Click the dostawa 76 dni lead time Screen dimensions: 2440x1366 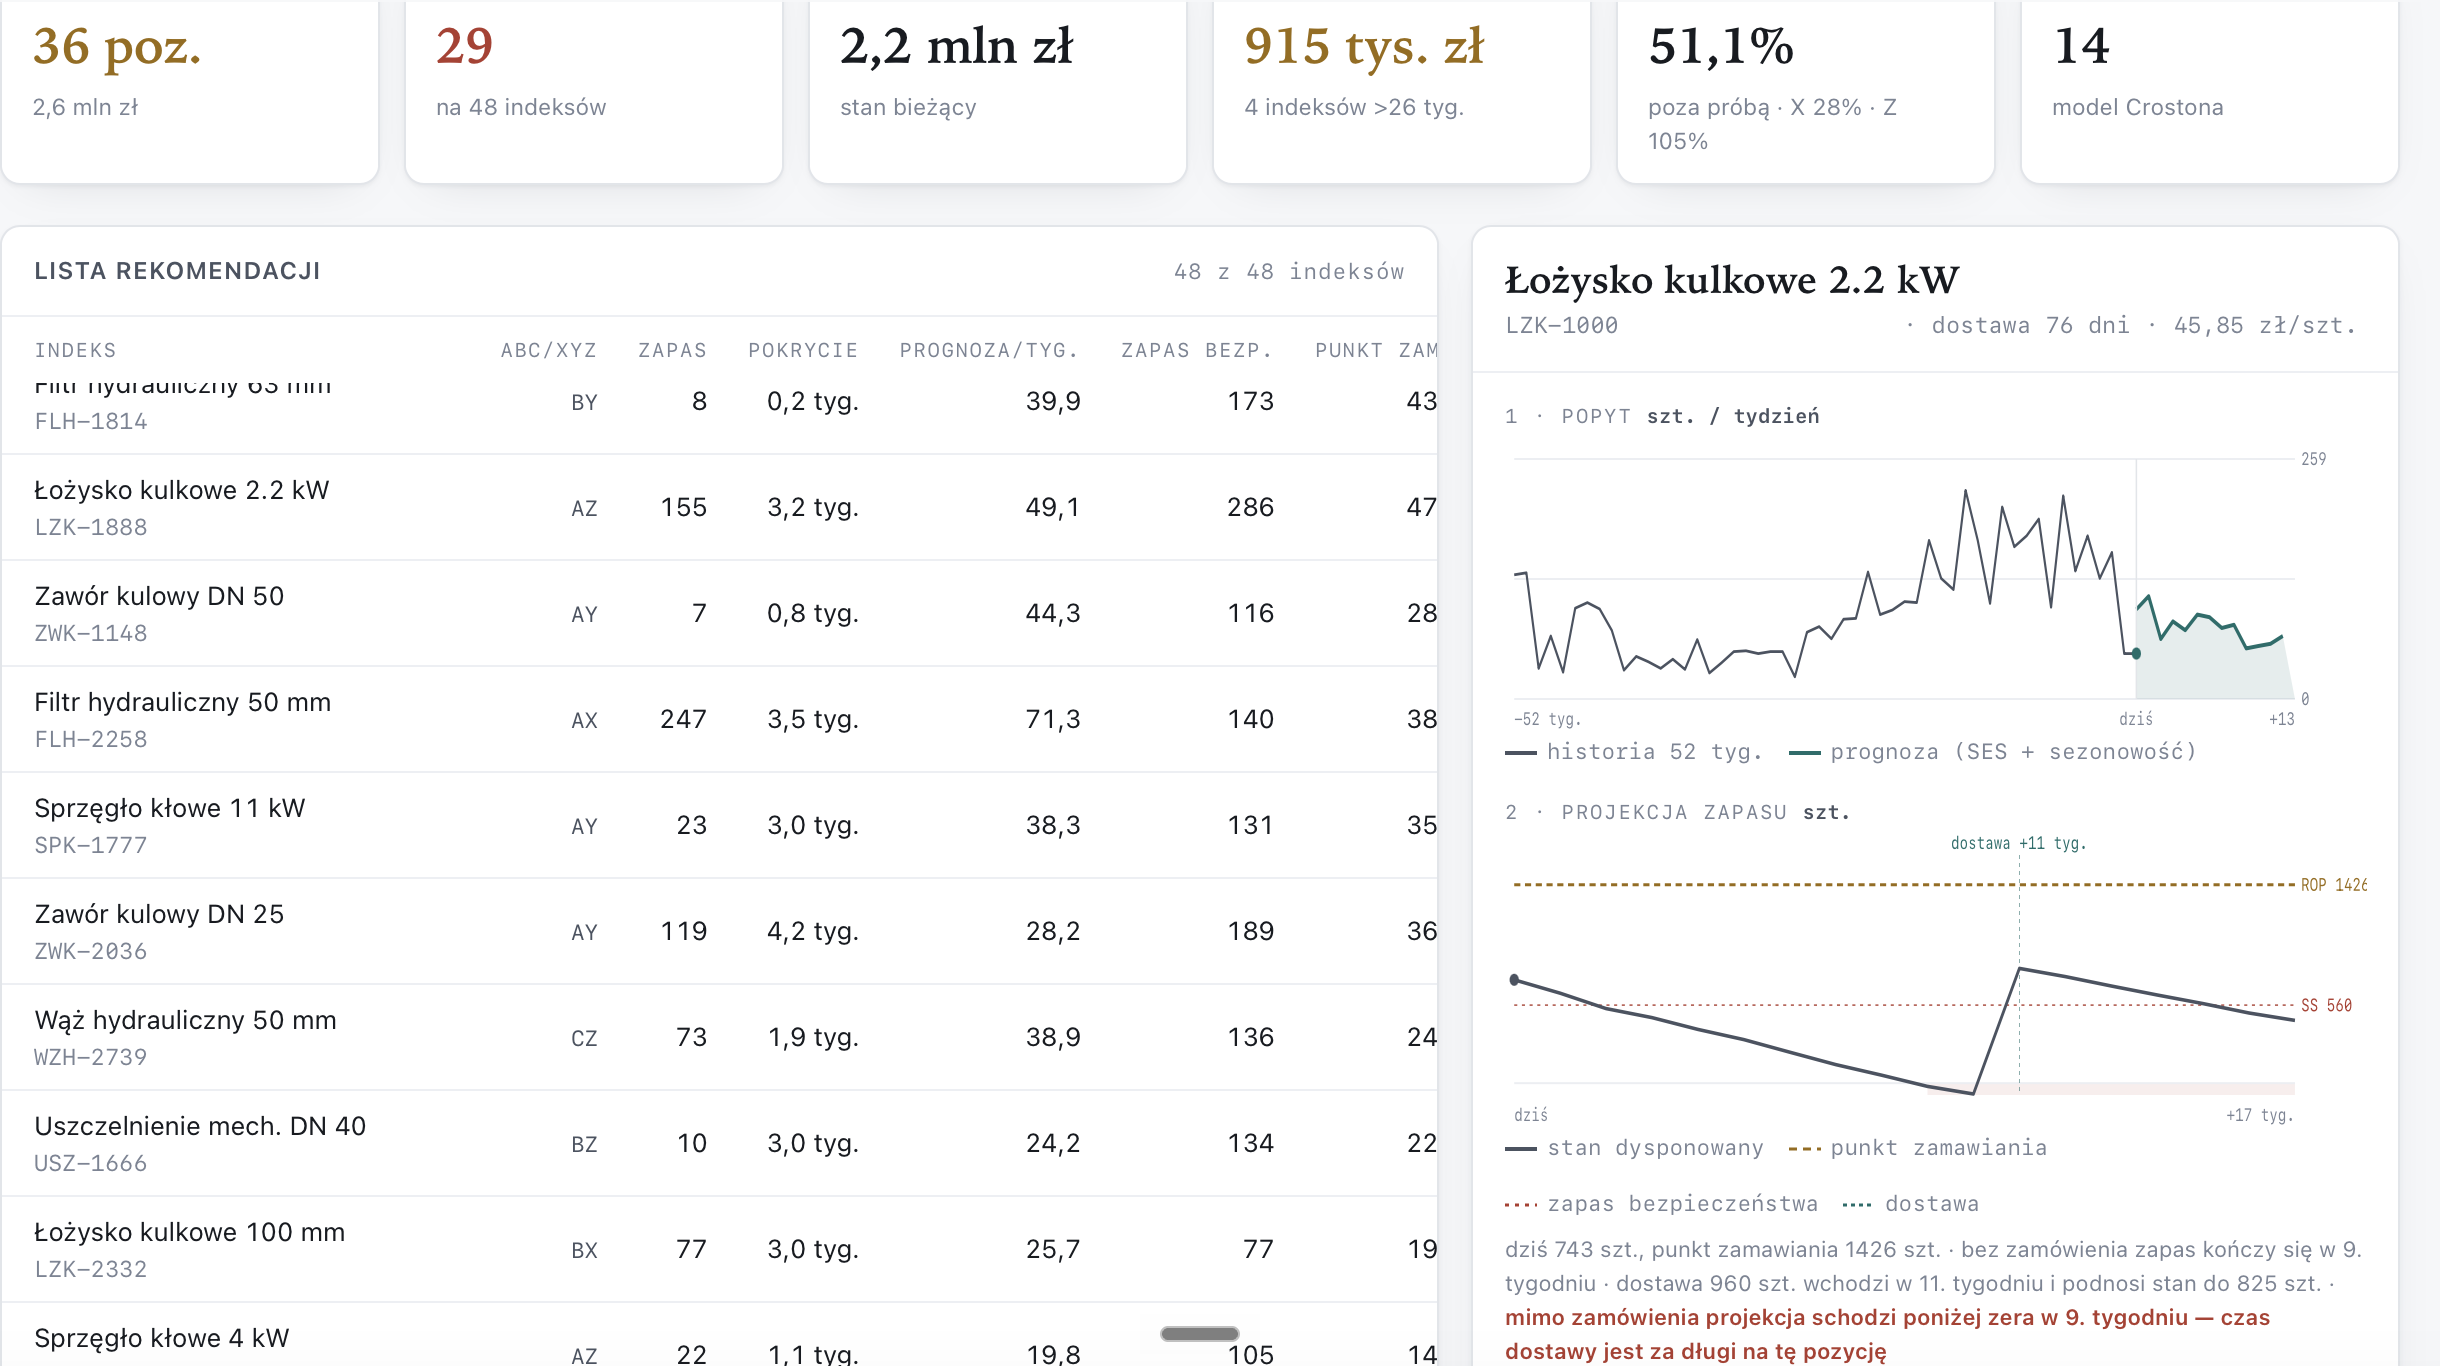(2030, 326)
